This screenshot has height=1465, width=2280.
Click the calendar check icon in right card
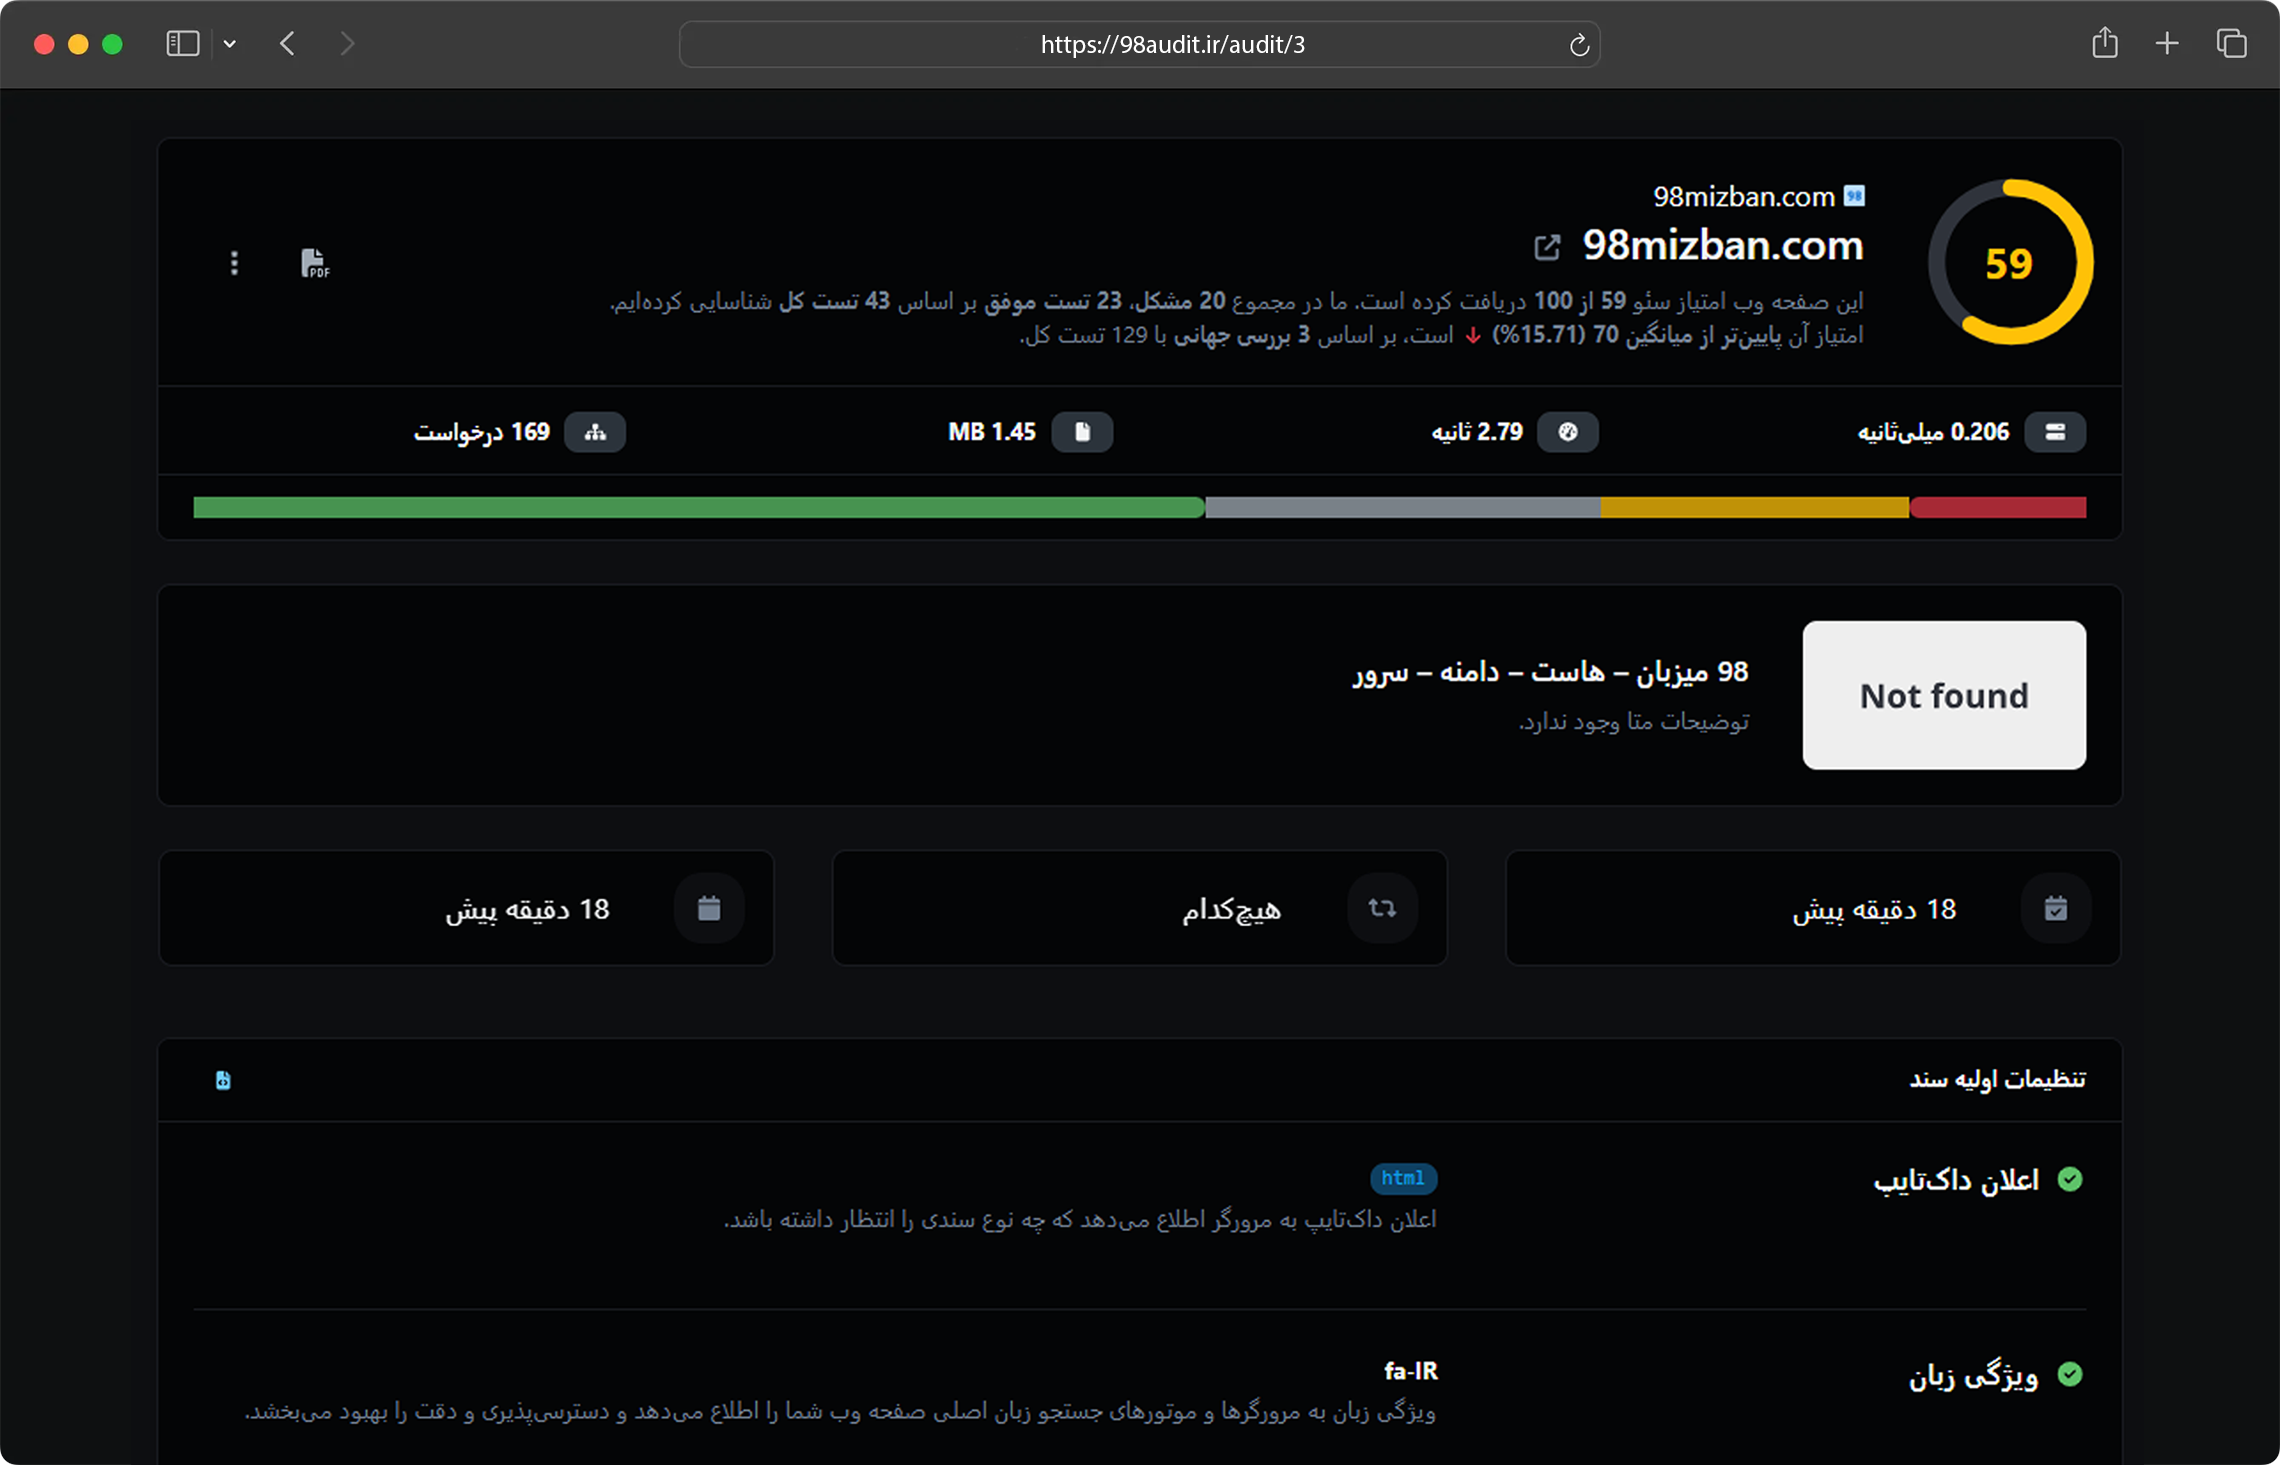tap(2056, 908)
